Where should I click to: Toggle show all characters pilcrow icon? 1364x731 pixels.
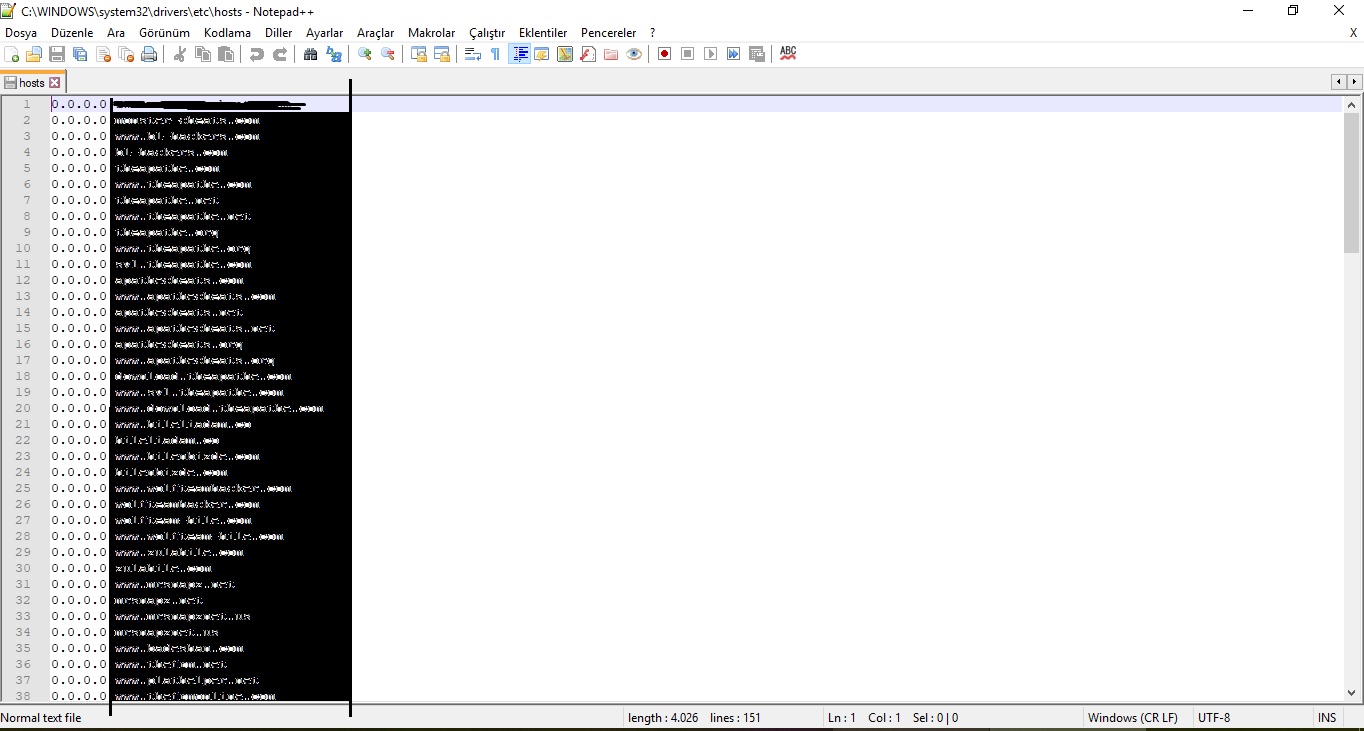coord(496,54)
